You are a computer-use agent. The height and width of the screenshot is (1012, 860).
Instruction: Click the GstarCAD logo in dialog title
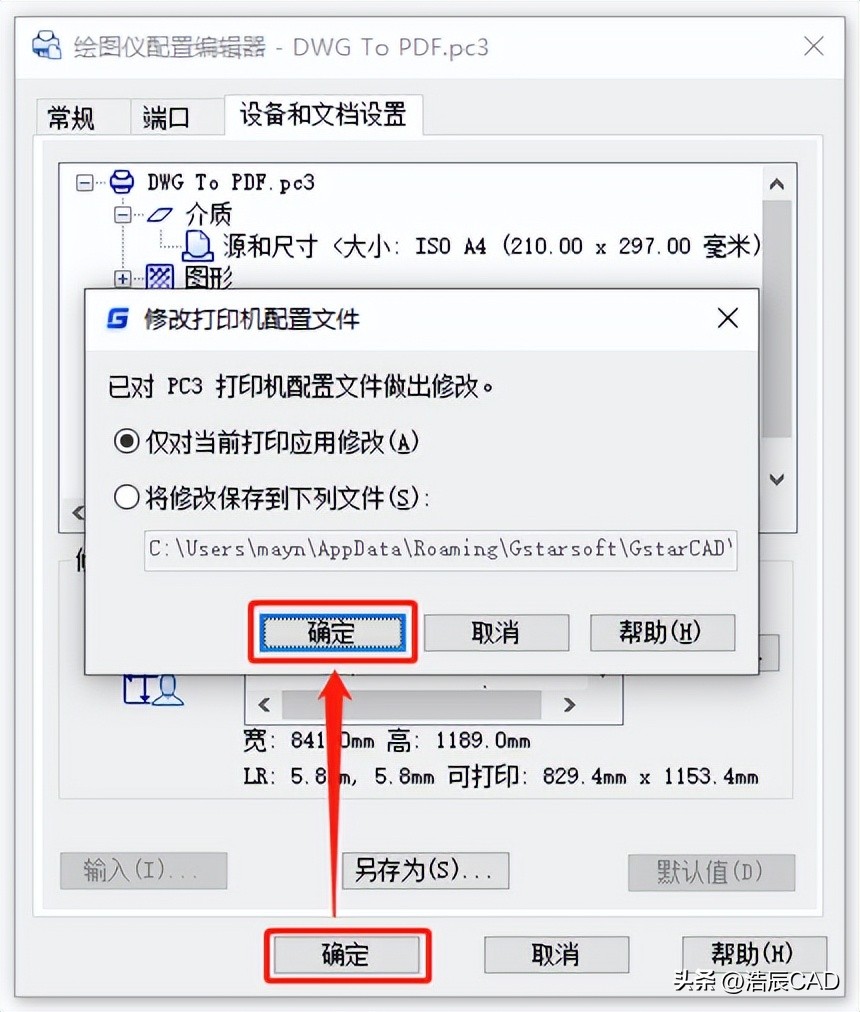[x=118, y=318]
